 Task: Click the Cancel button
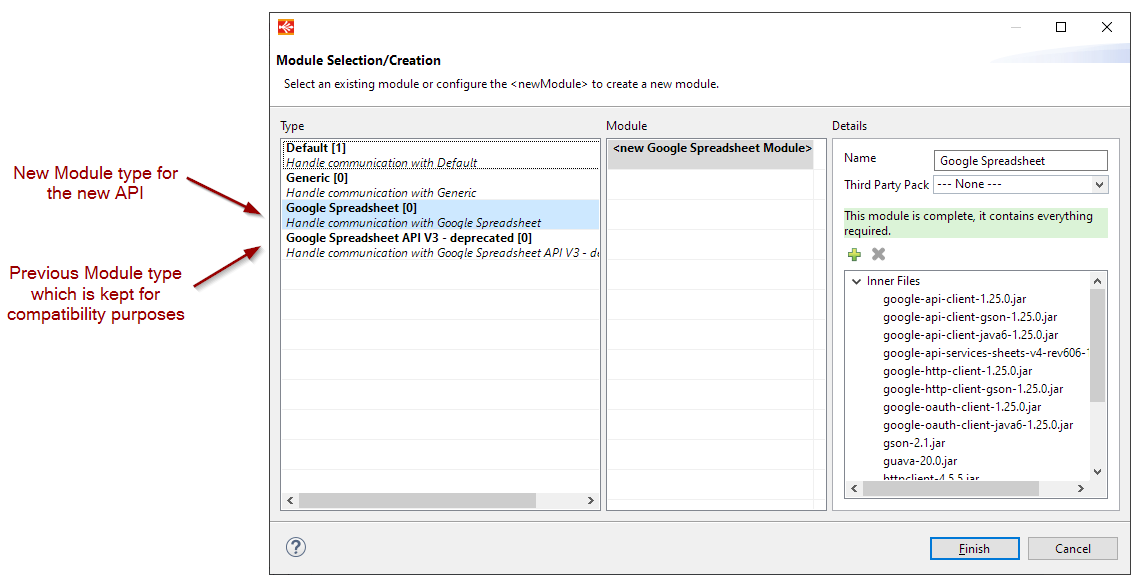click(1072, 549)
